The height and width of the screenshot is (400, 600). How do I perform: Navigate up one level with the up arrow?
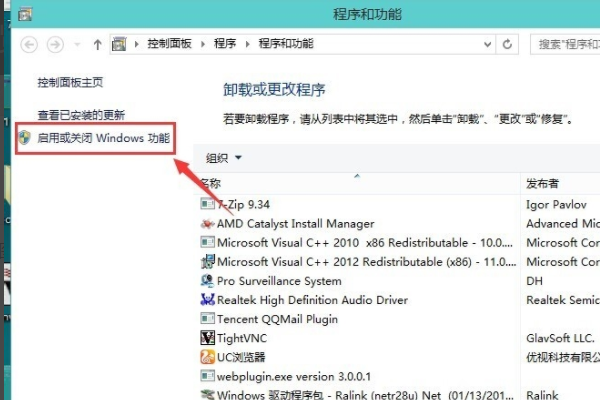(x=97, y=45)
